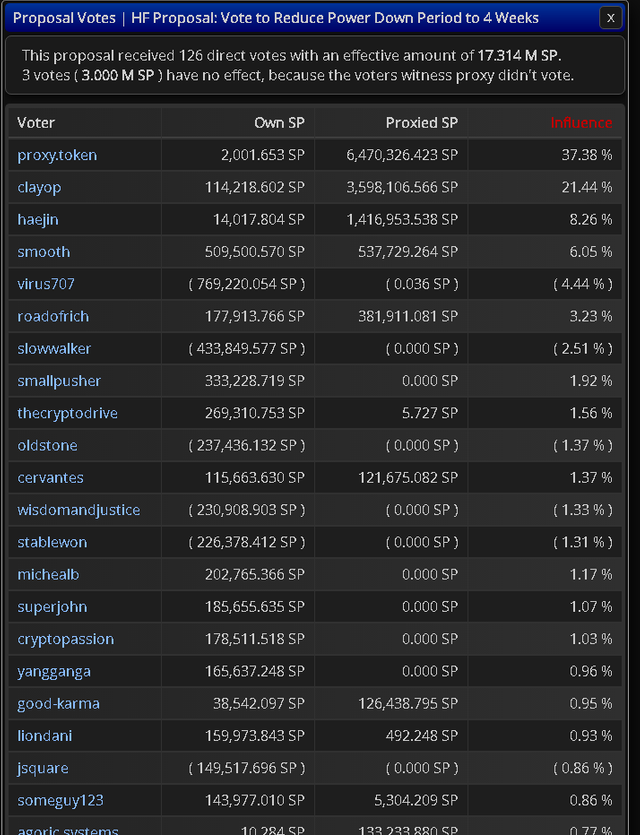Select voter haejin
Viewport: 640px width, 835px height.
[x=37, y=219]
